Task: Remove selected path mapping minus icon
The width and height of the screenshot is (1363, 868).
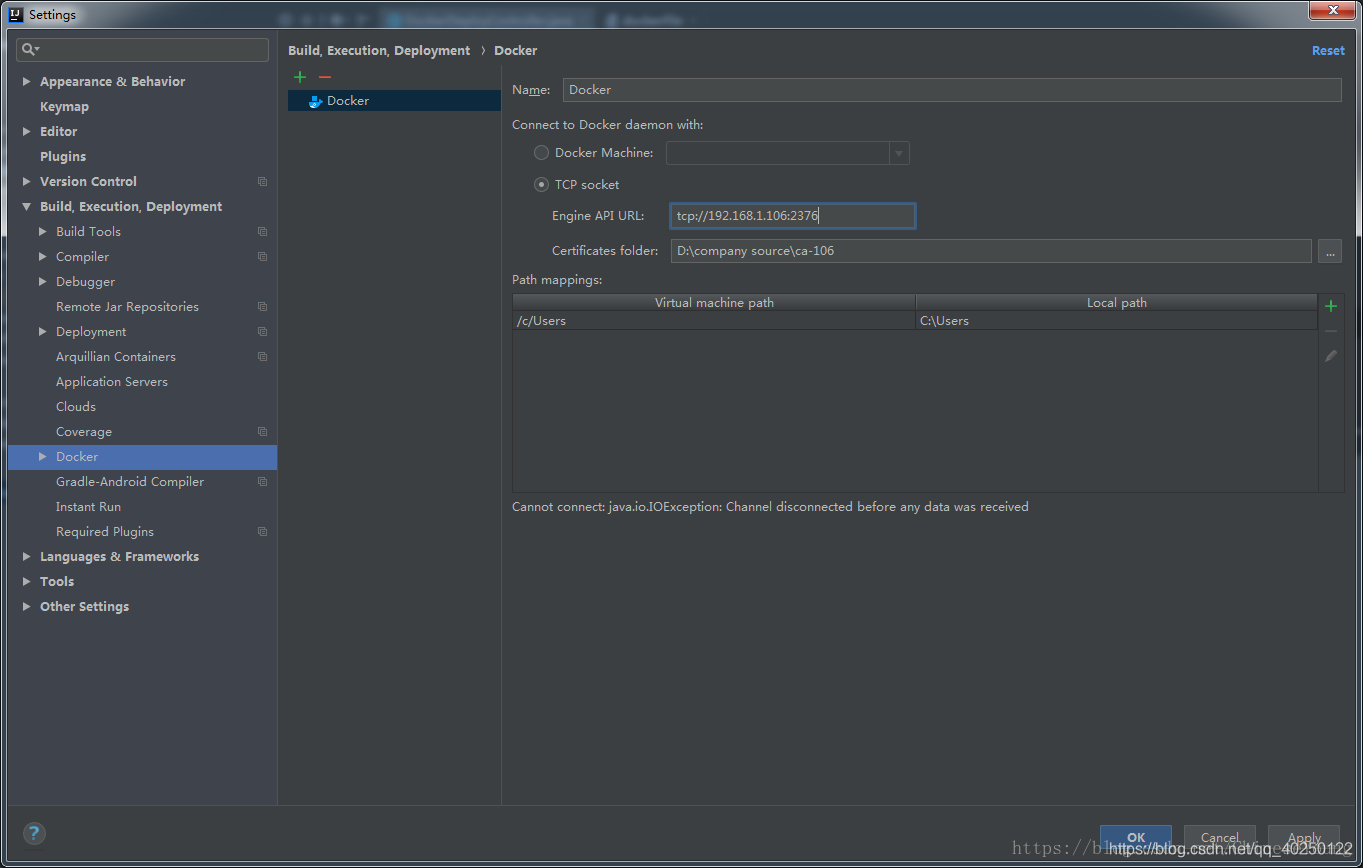Action: click(1331, 331)
